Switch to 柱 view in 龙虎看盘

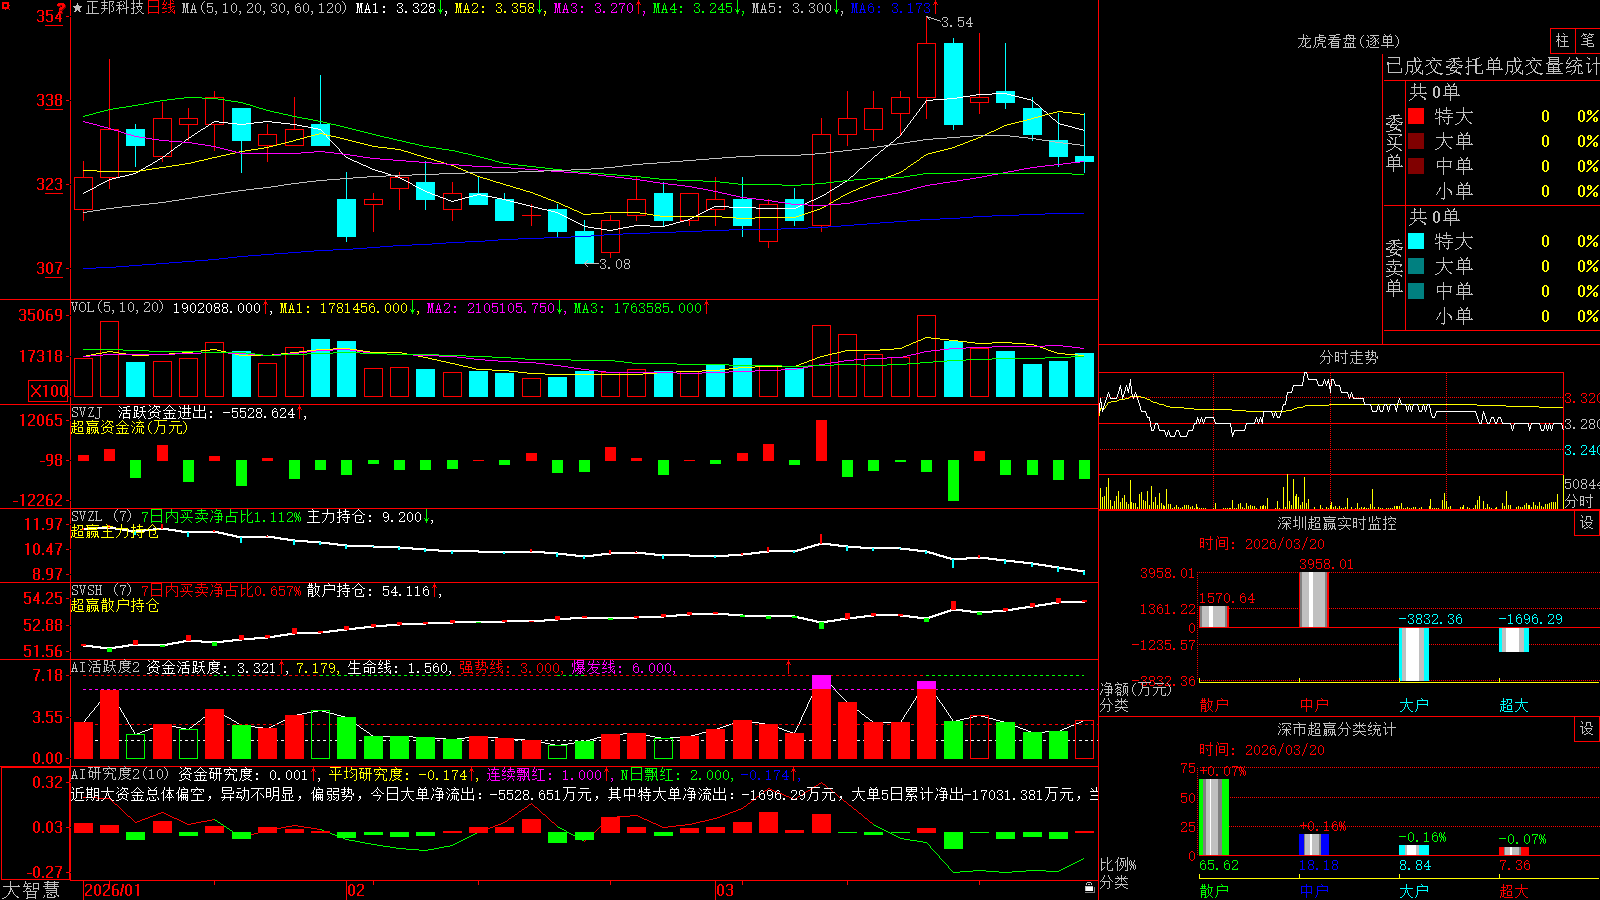(1562, 40)
